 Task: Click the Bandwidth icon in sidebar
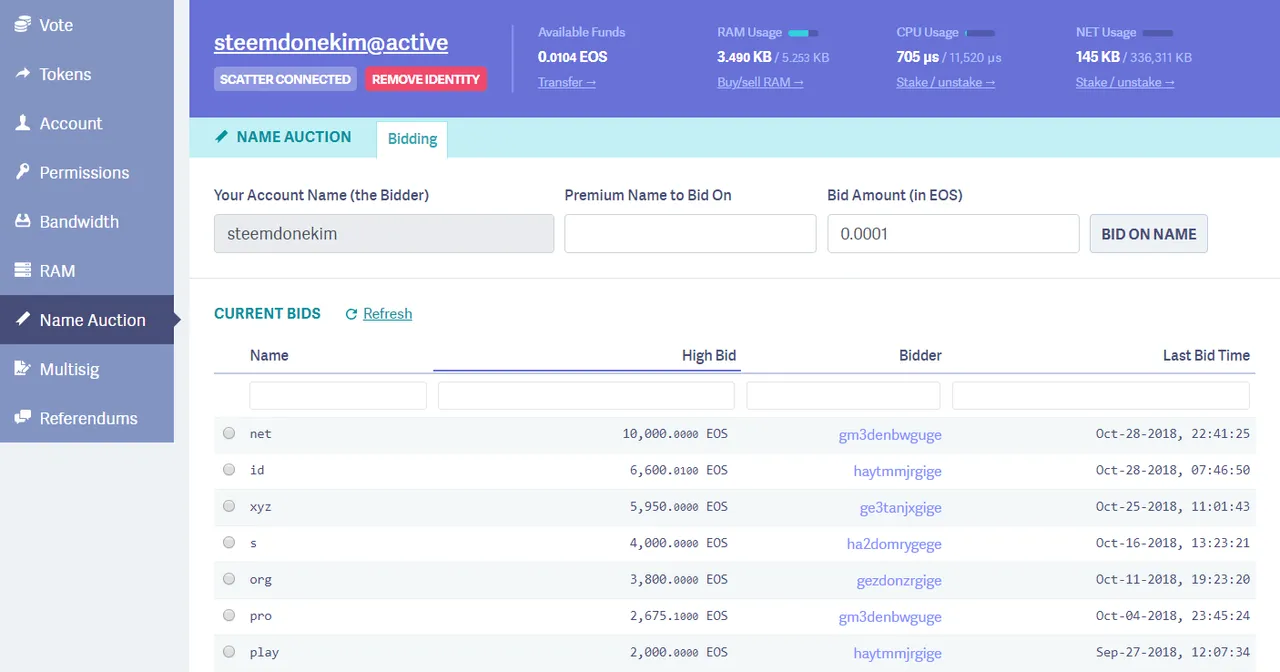(x=22, y=221)
